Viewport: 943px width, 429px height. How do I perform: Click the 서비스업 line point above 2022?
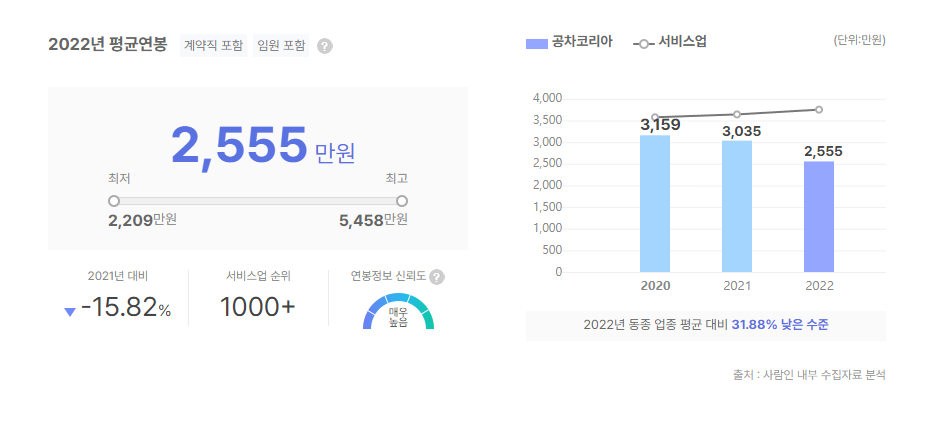point(819,110)
